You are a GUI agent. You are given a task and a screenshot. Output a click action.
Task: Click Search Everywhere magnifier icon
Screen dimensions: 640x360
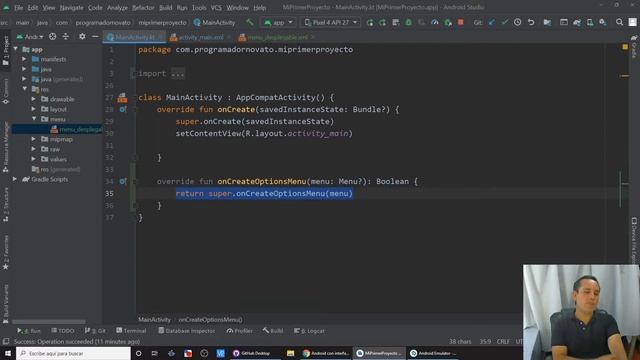[x=619, y=22]
